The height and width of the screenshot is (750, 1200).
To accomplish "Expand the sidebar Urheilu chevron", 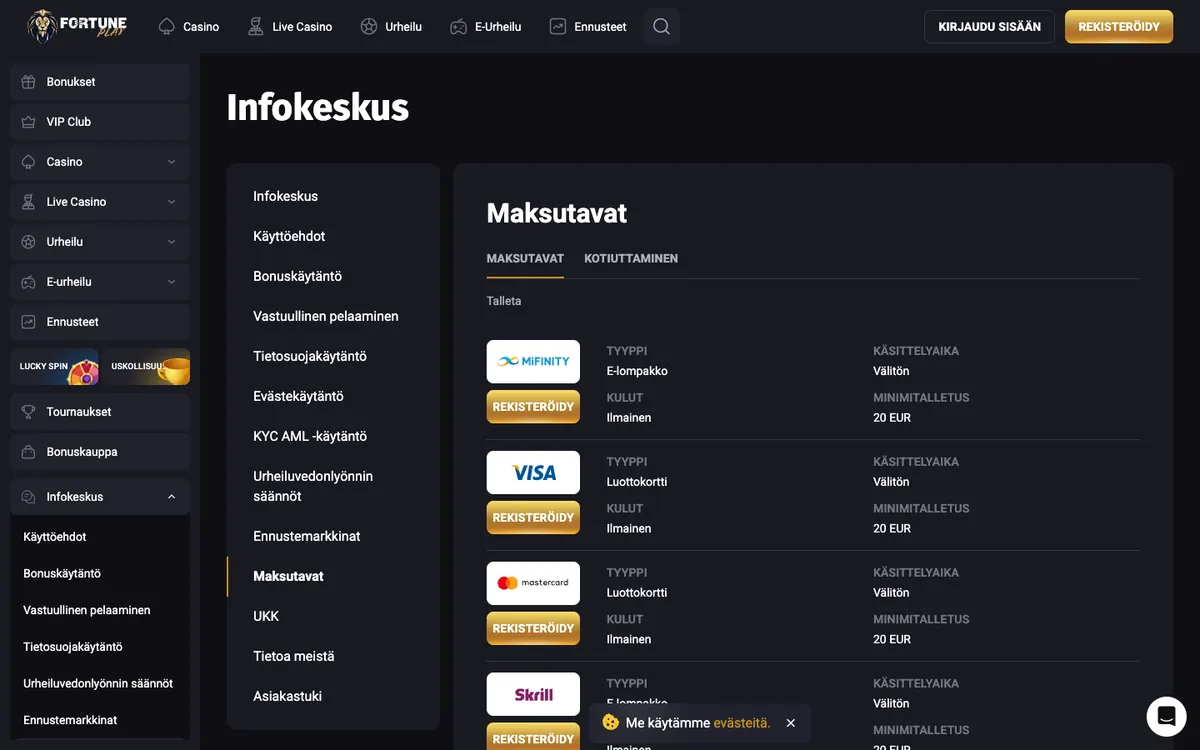I will (x=171, y=242).
